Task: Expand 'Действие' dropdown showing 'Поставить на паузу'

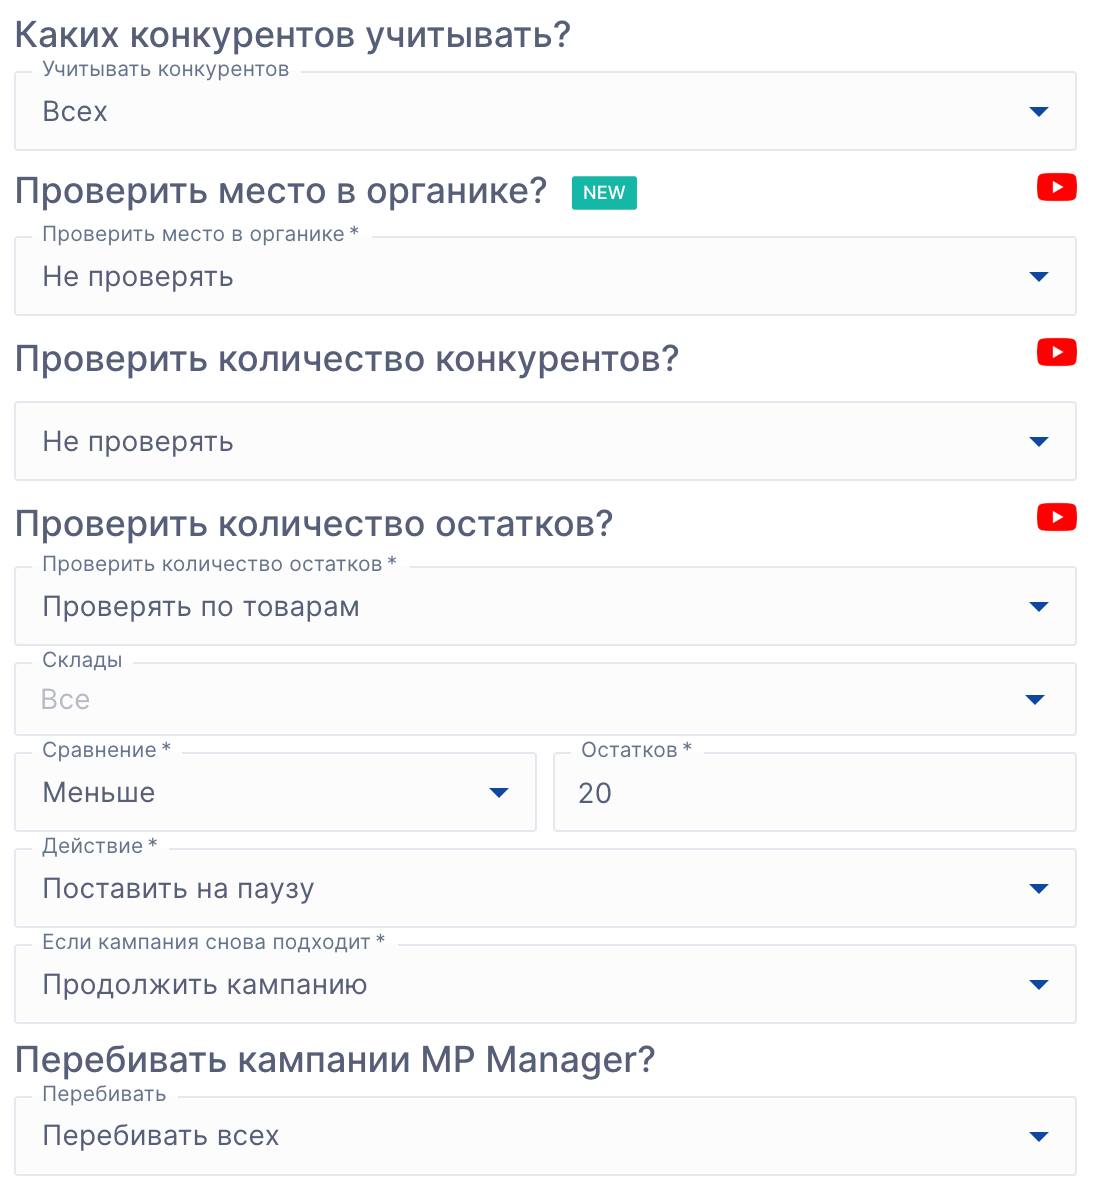Action: click(x=545, y=889)
